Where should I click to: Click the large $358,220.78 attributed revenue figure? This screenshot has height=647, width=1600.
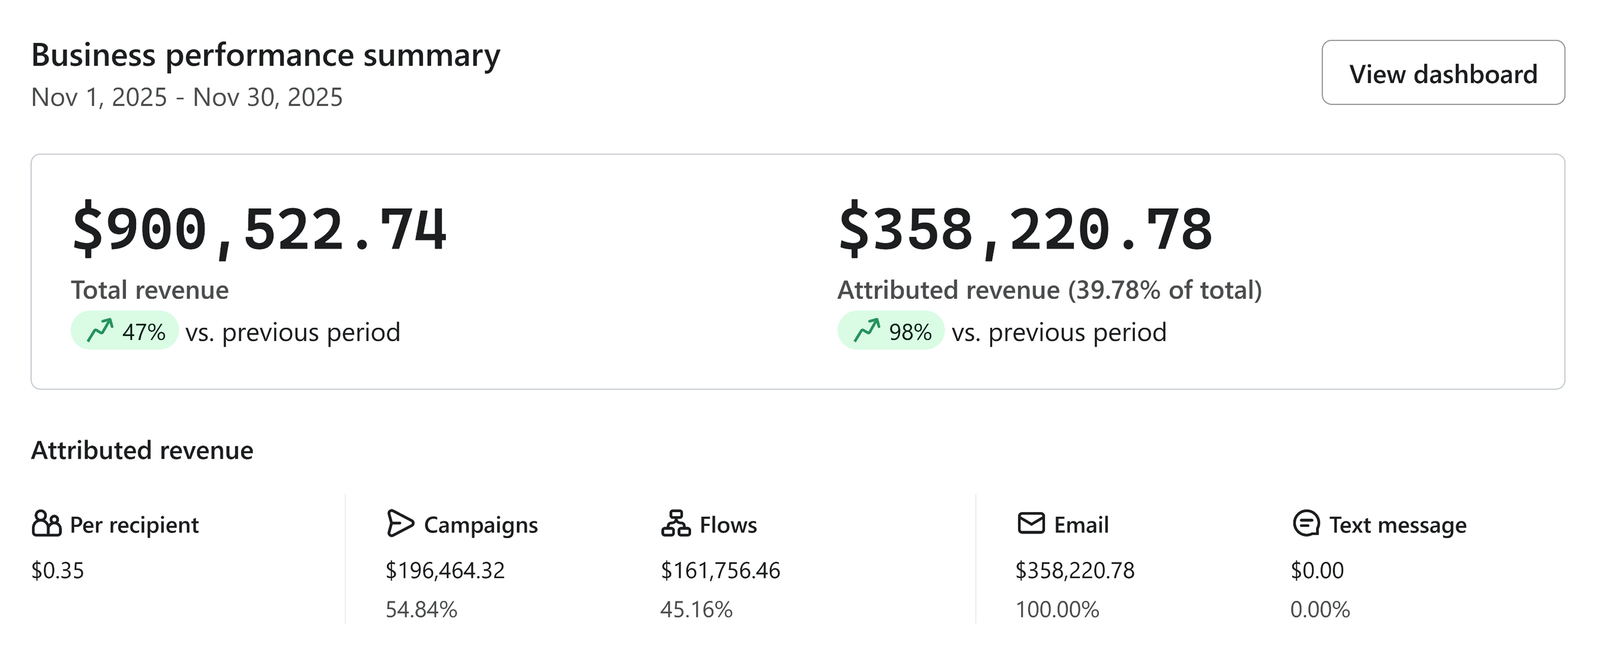pyautogui.click(x=1025, y=229)
